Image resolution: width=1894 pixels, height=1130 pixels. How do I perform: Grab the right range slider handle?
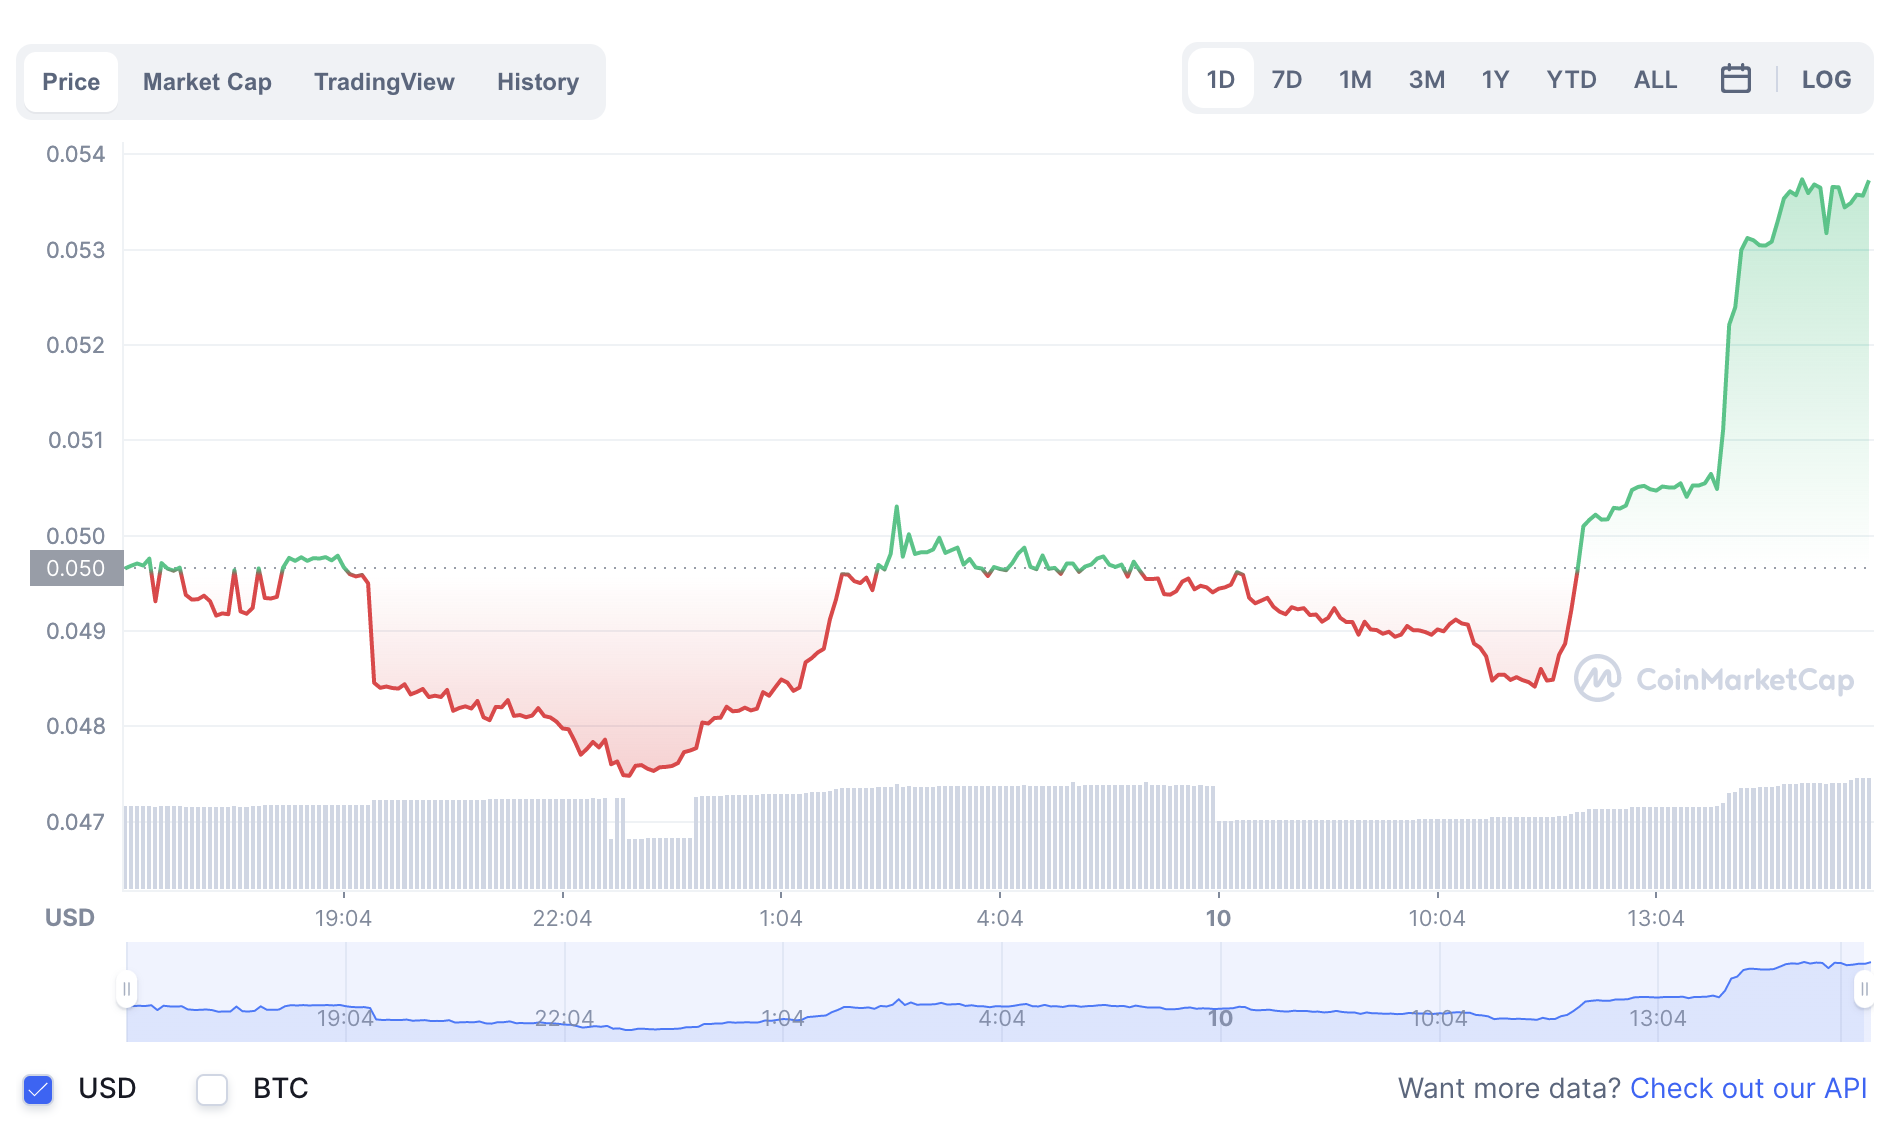[x=1863, y=989]
